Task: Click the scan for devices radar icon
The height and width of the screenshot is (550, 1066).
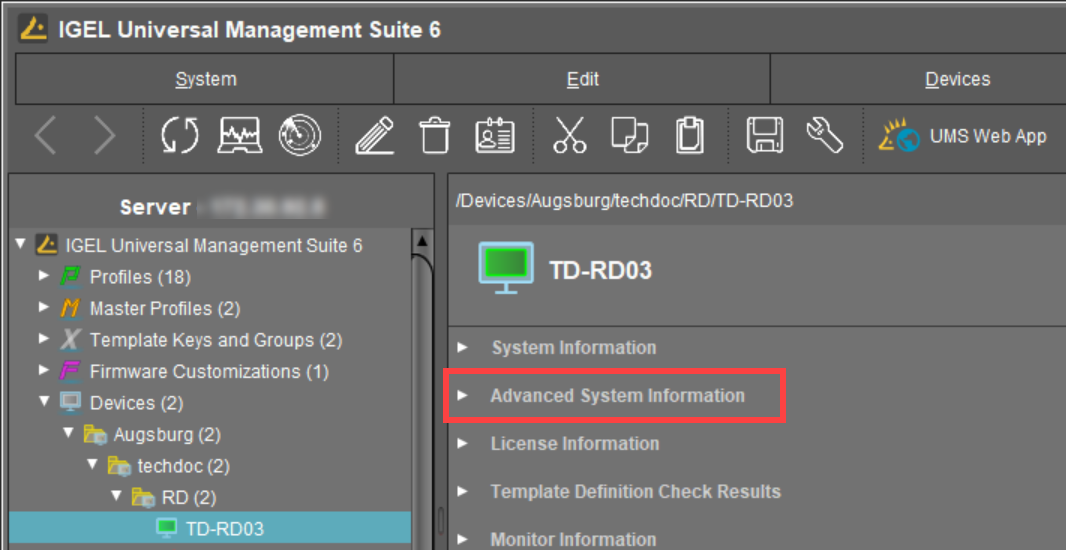Action: tap(299, 136)
